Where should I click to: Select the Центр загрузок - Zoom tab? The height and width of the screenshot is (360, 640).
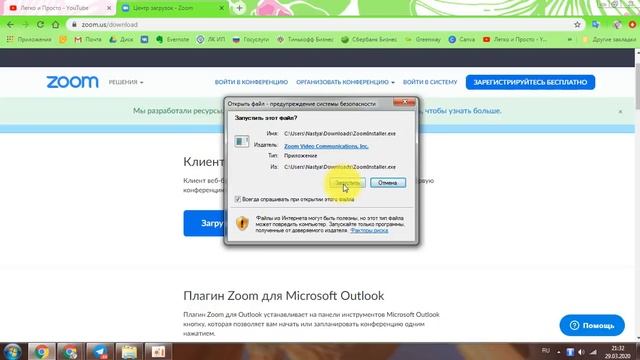pyautogui.click(x=171, y=8)
